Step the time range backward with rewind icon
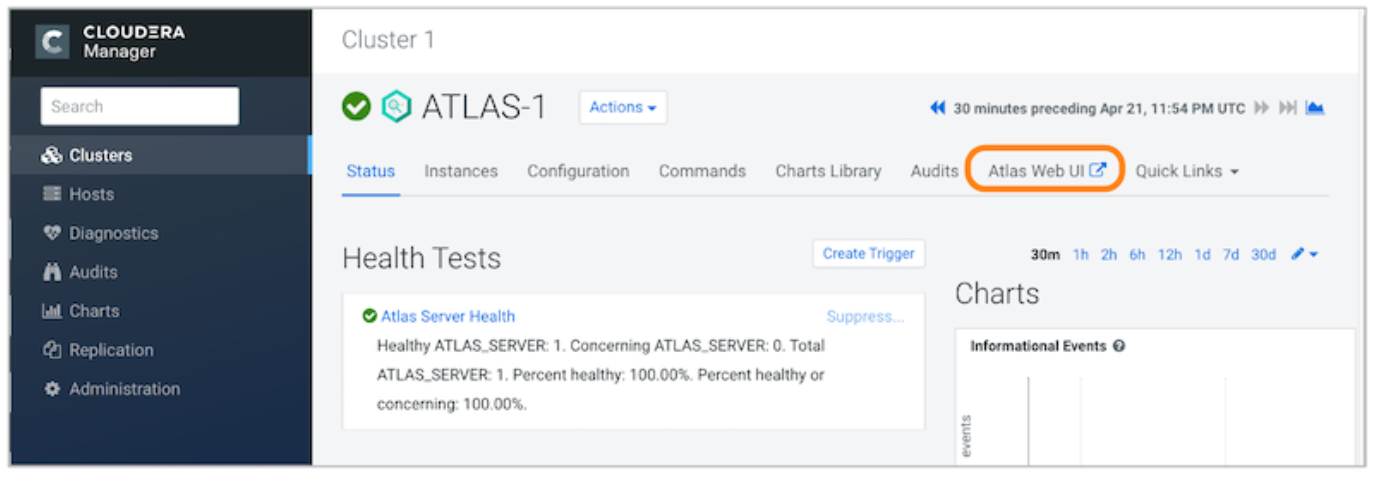The width and height of the screenshot is (1376, 480). [937, 108]
